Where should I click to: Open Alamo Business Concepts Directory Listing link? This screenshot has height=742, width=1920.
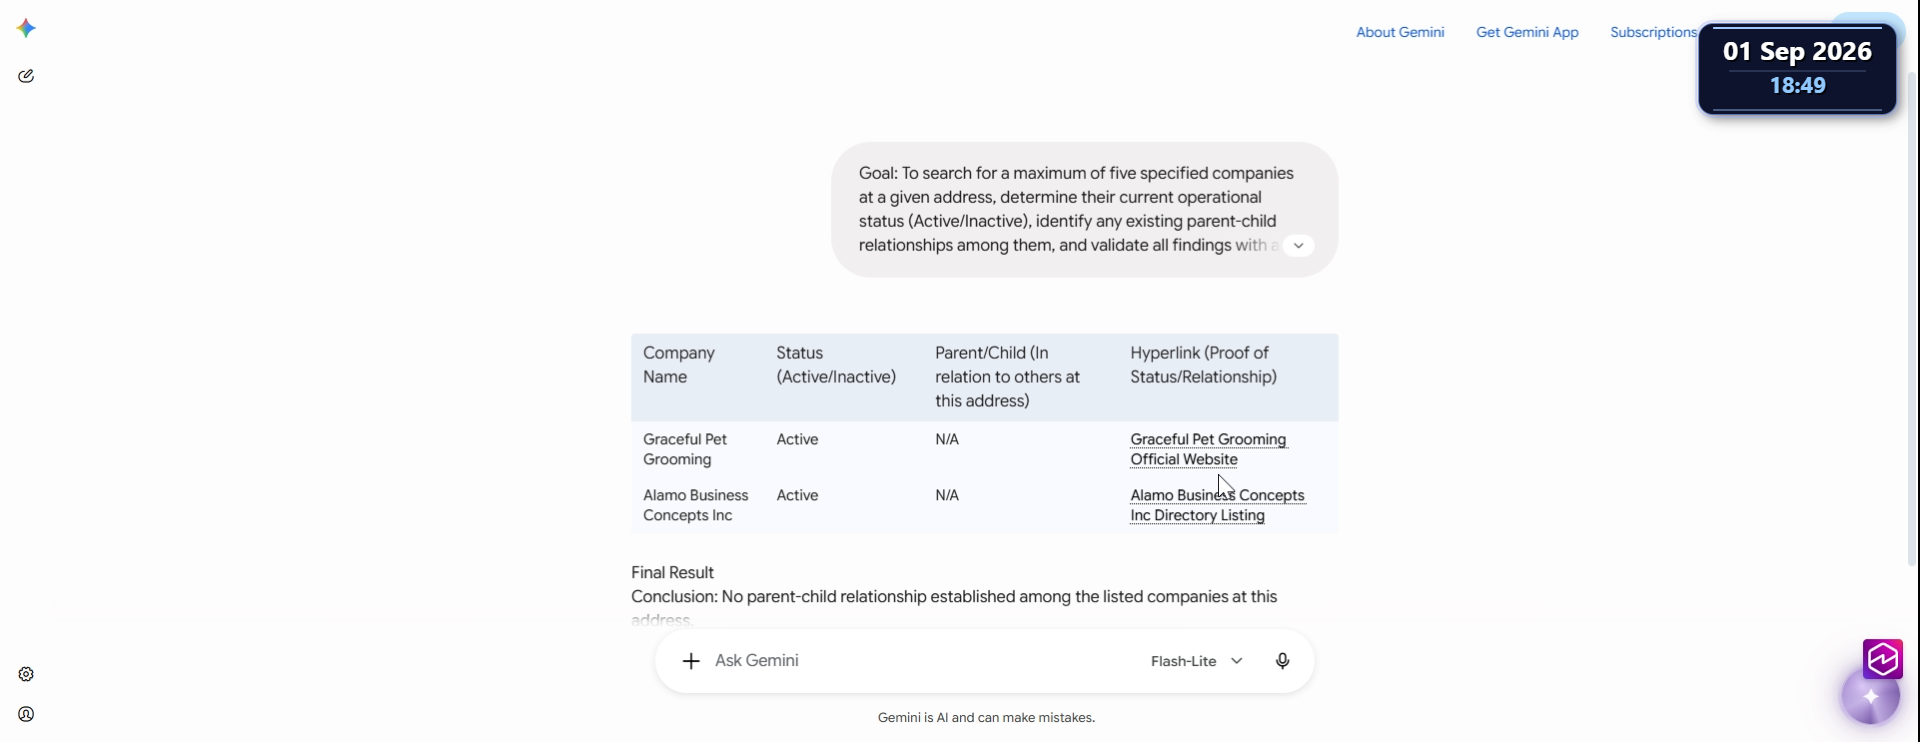(1217, 505)
